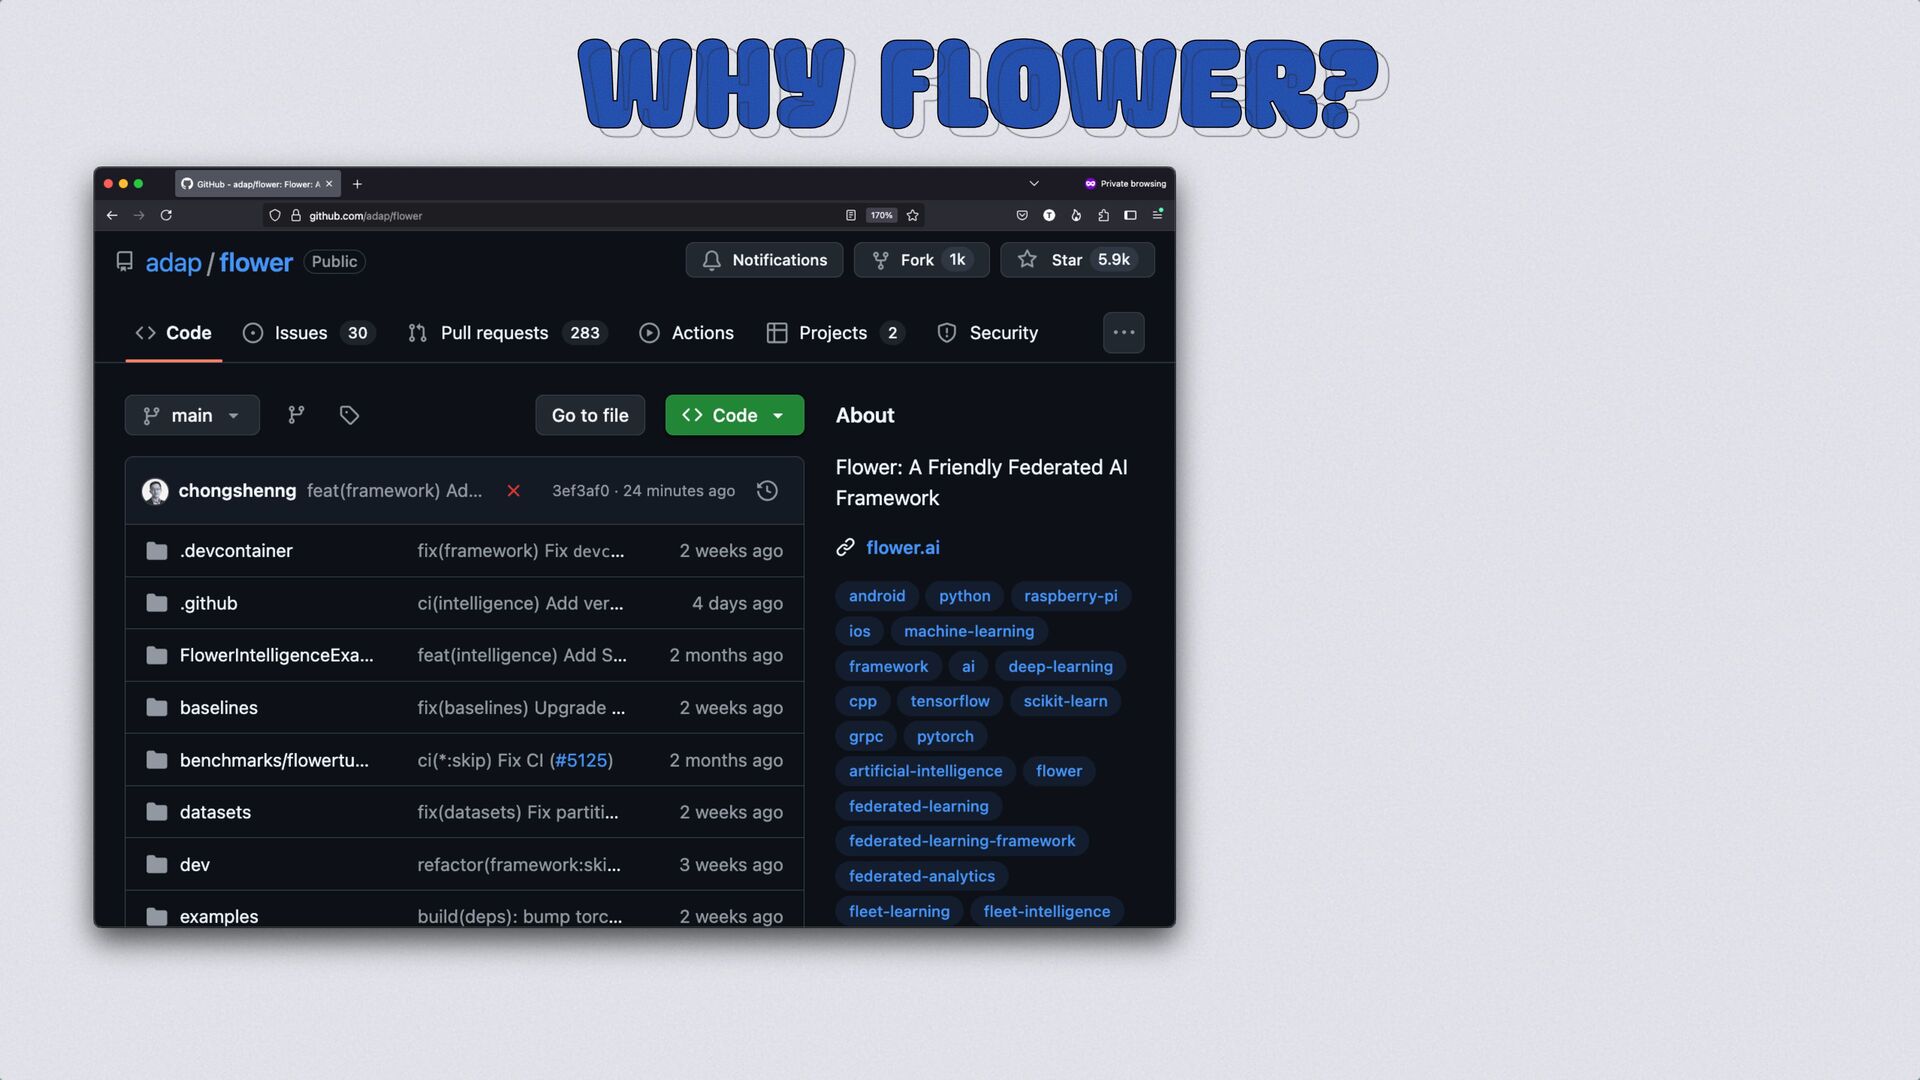The width and height of the screenshot is (1920, 1080).
Task: Click the Fork button
Action: (921, 260)
